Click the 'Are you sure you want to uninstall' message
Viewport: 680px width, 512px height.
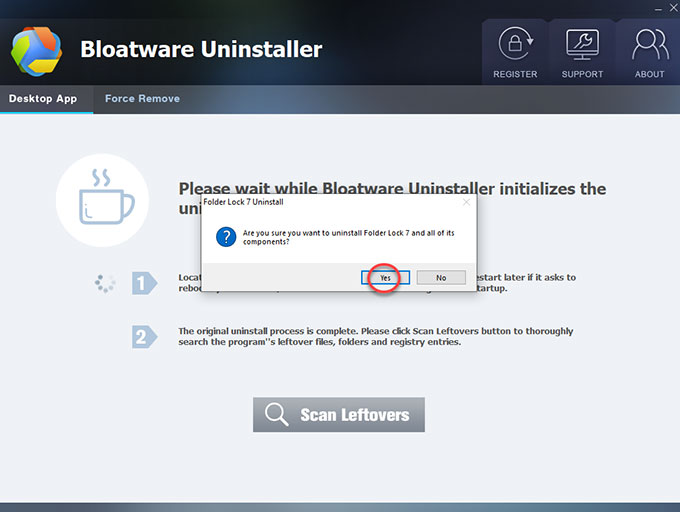348,237
